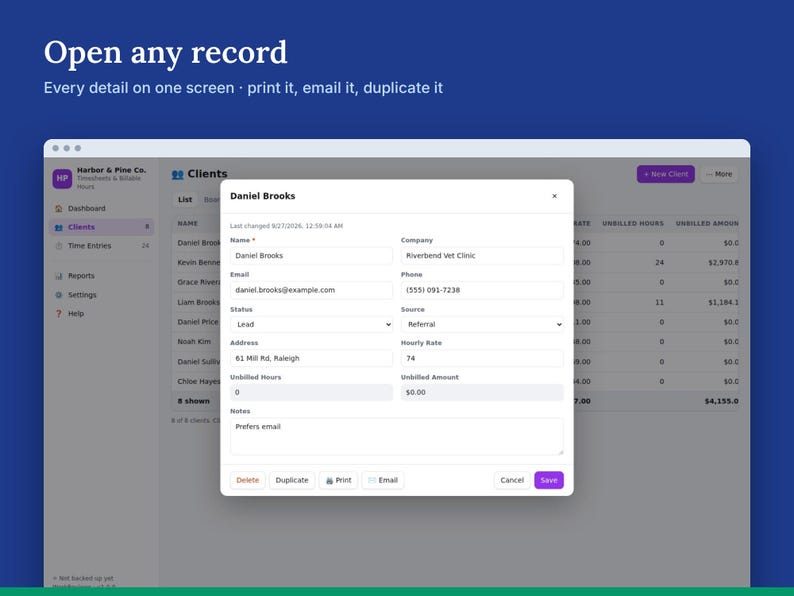Viewport: 794px width, 596px height.
Task: Click the Reports chart icon
Action: 59,276
